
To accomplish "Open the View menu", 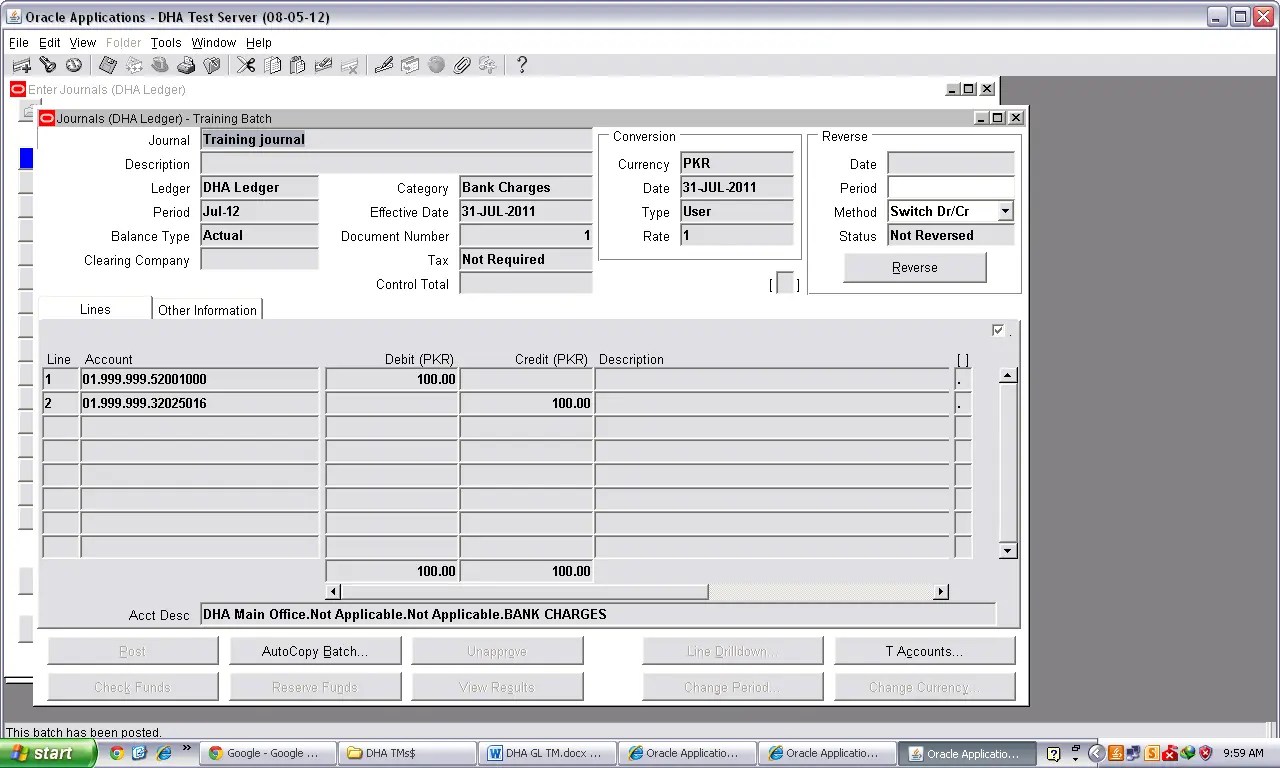I will pyautogui.click(x=83, y=43).
